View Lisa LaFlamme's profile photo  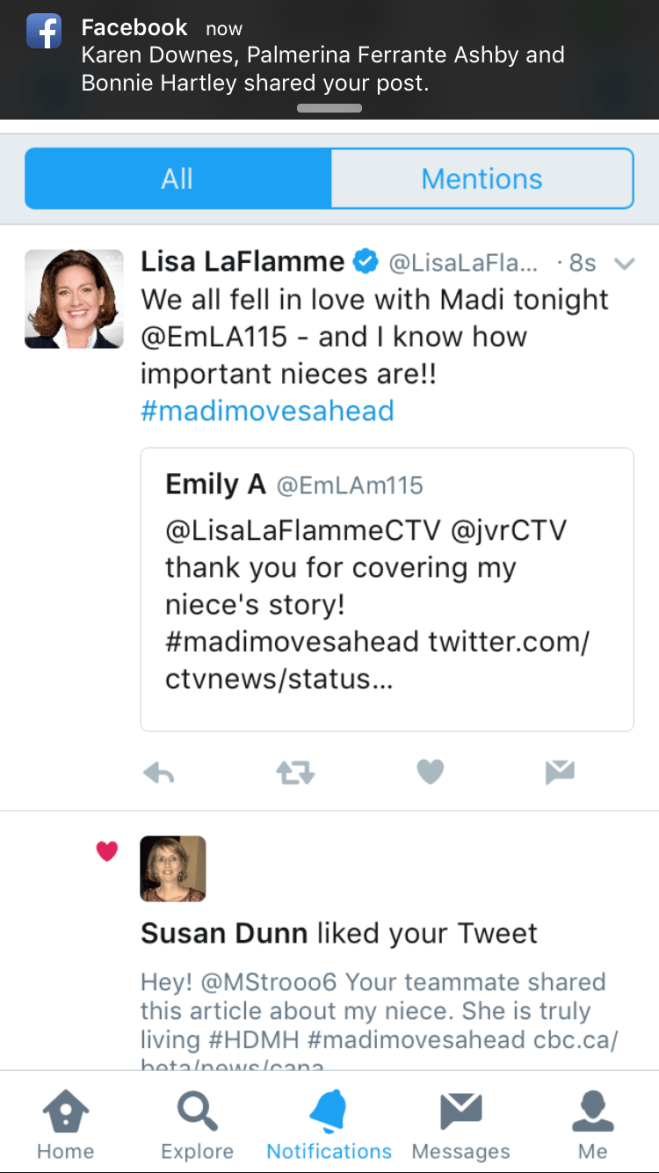coord(66,299)
